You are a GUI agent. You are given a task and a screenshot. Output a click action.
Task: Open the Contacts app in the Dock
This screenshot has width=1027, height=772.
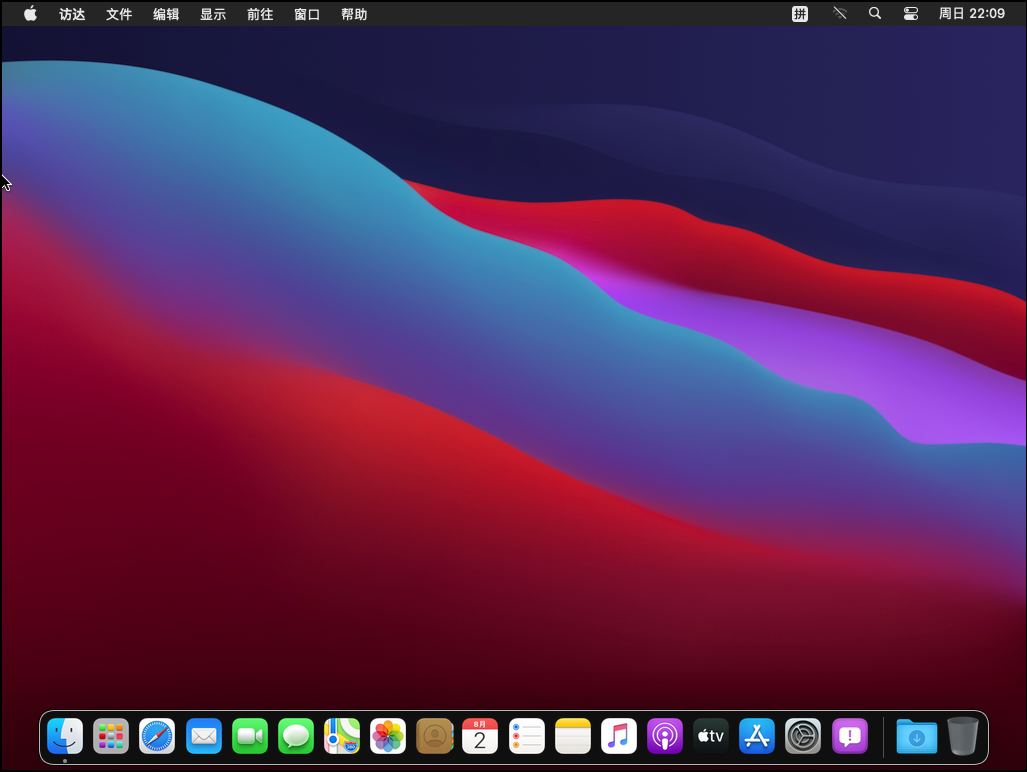coord(434,736)
